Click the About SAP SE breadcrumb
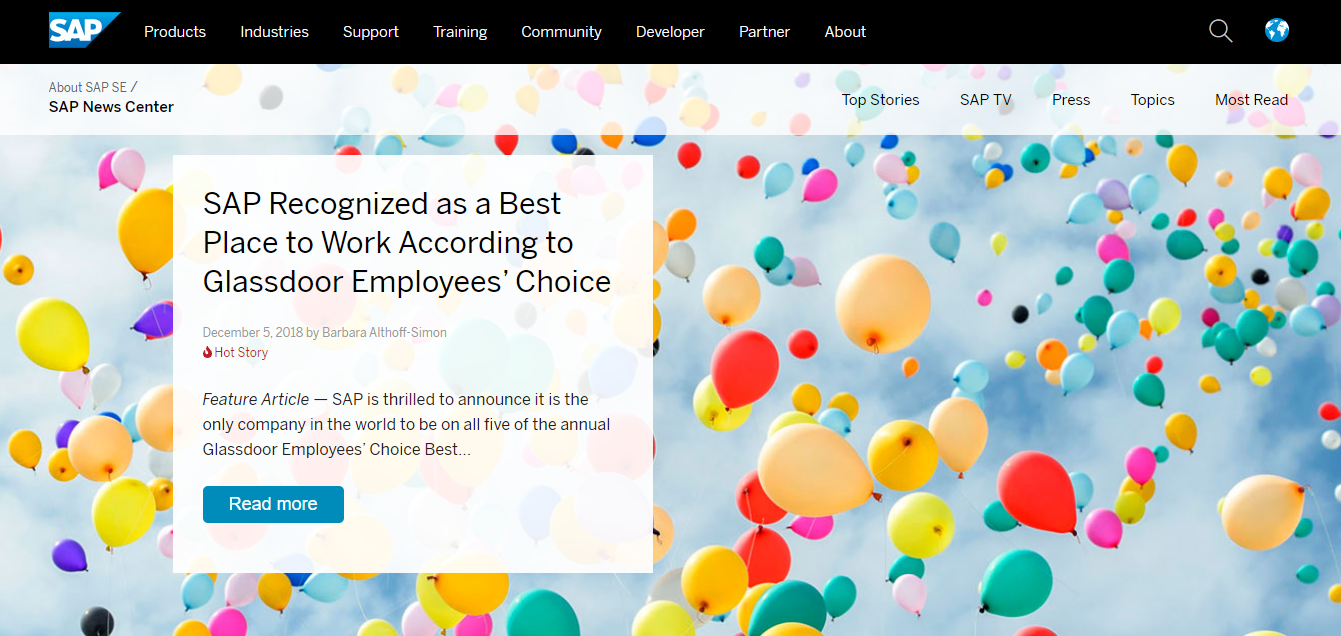1341x636 pixels. coord(88,87)
